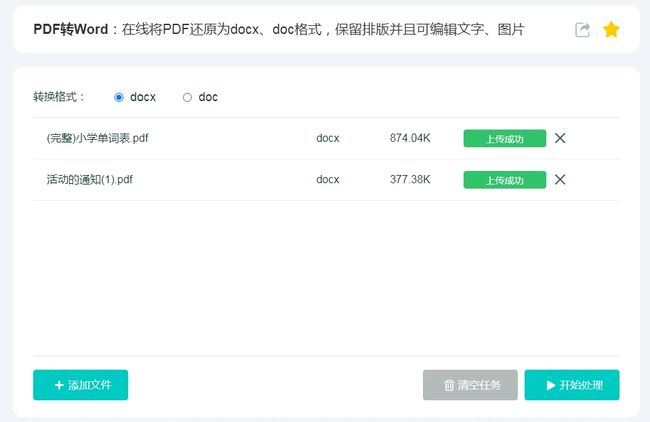The height and width of the screenshot is (422, 650).
Task: Toggle the yellow star favorite icon
Action: (611, 29)
